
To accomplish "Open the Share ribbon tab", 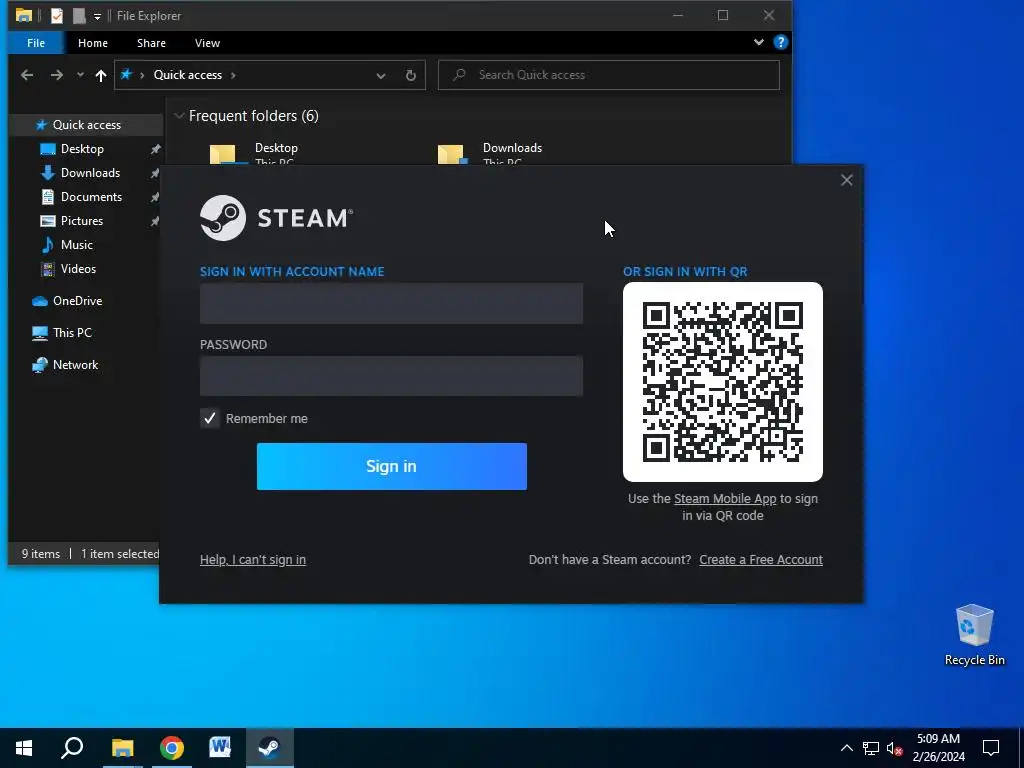I will tap(151, 43).
